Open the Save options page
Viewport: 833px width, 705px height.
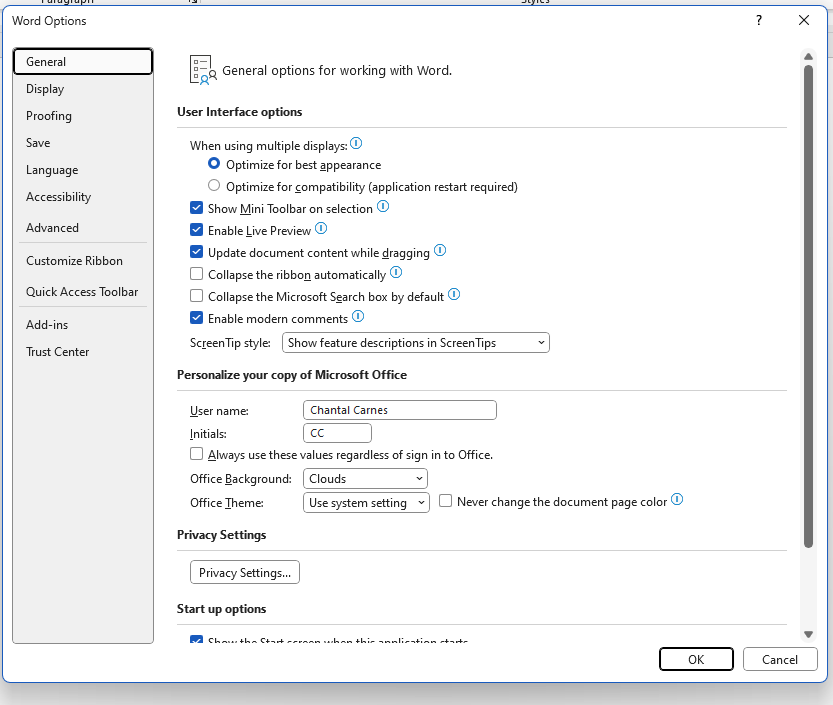[x=83, y=143]
